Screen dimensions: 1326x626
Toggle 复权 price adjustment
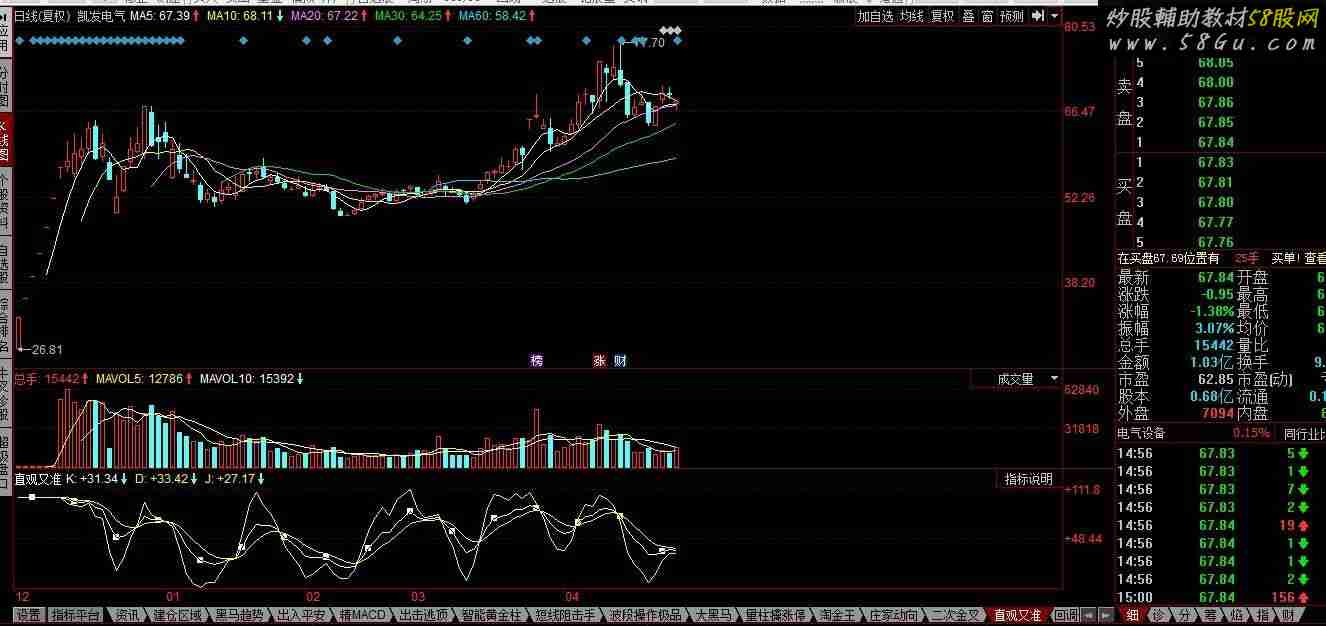(x=942, y=16)
